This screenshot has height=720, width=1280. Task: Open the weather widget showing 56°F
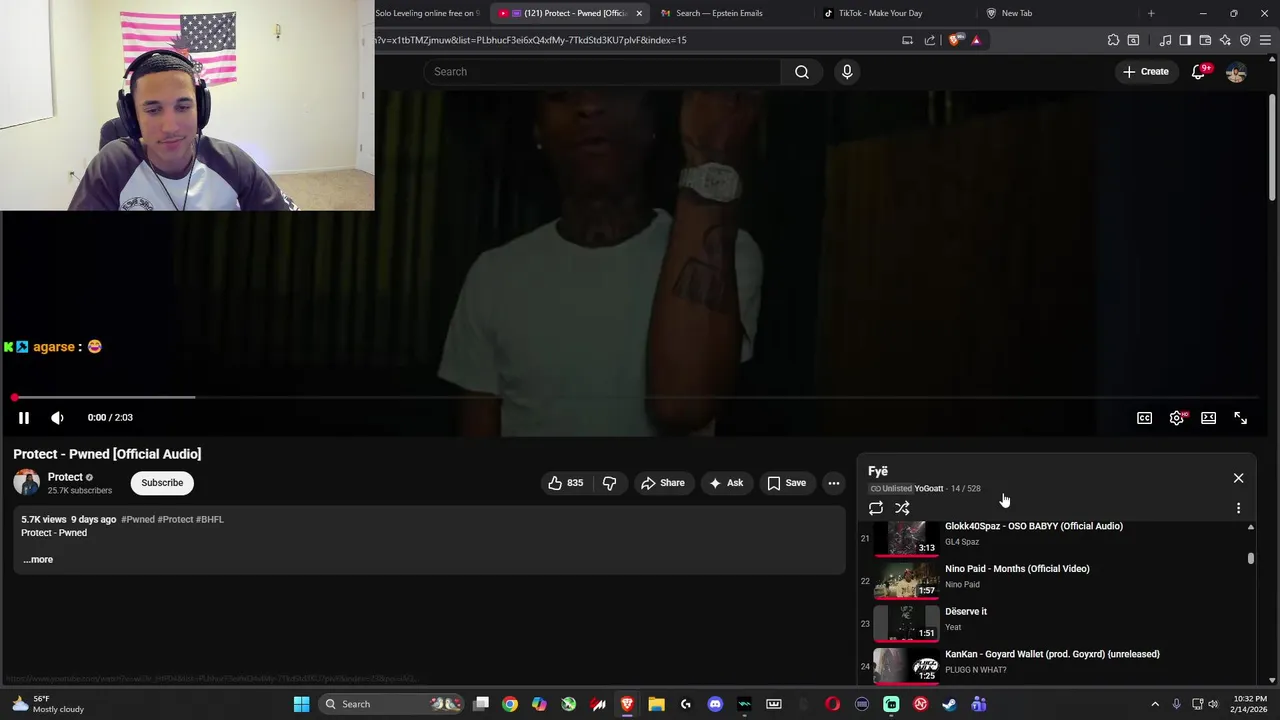coord(46,704)
